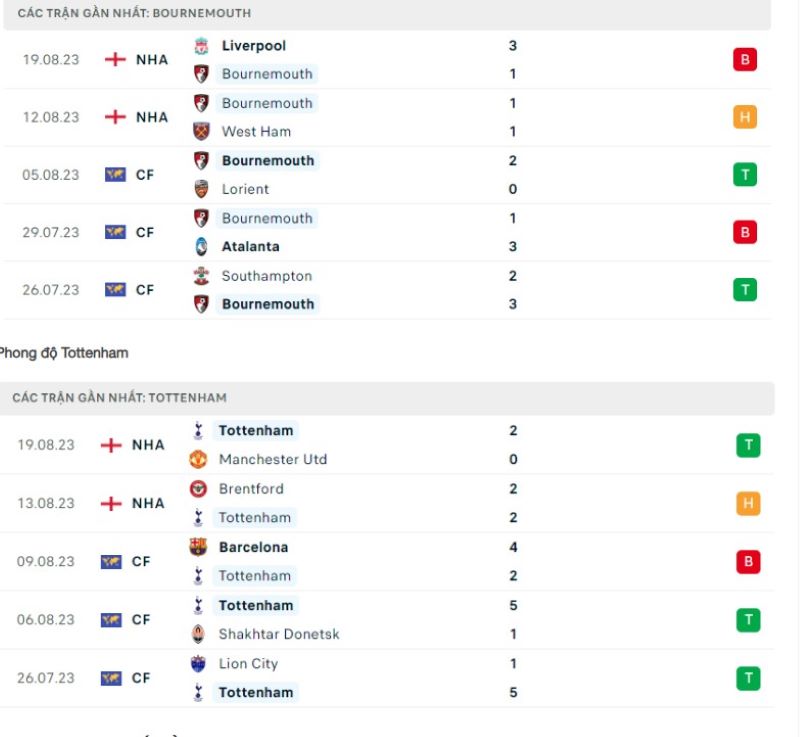Image resolution: width=800 pixels, height=737 pixels.
Task: Click the West Ham club crest icon
Action: pyautogui.click(x=201, y=131)
